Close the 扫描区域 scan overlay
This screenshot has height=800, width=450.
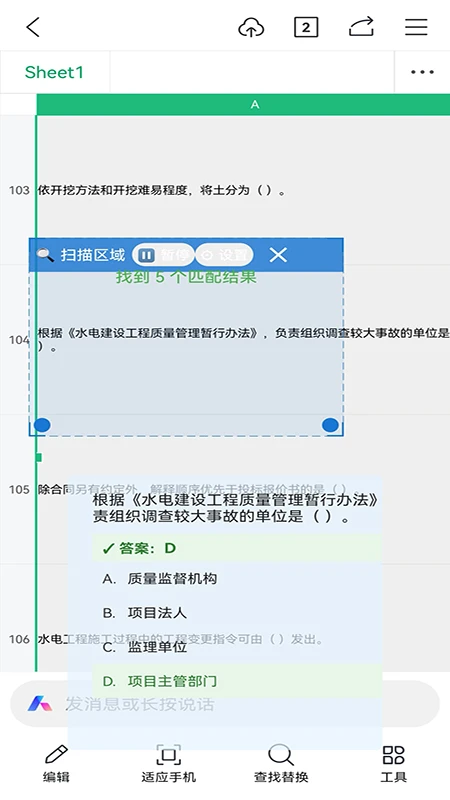click(278, 255)
